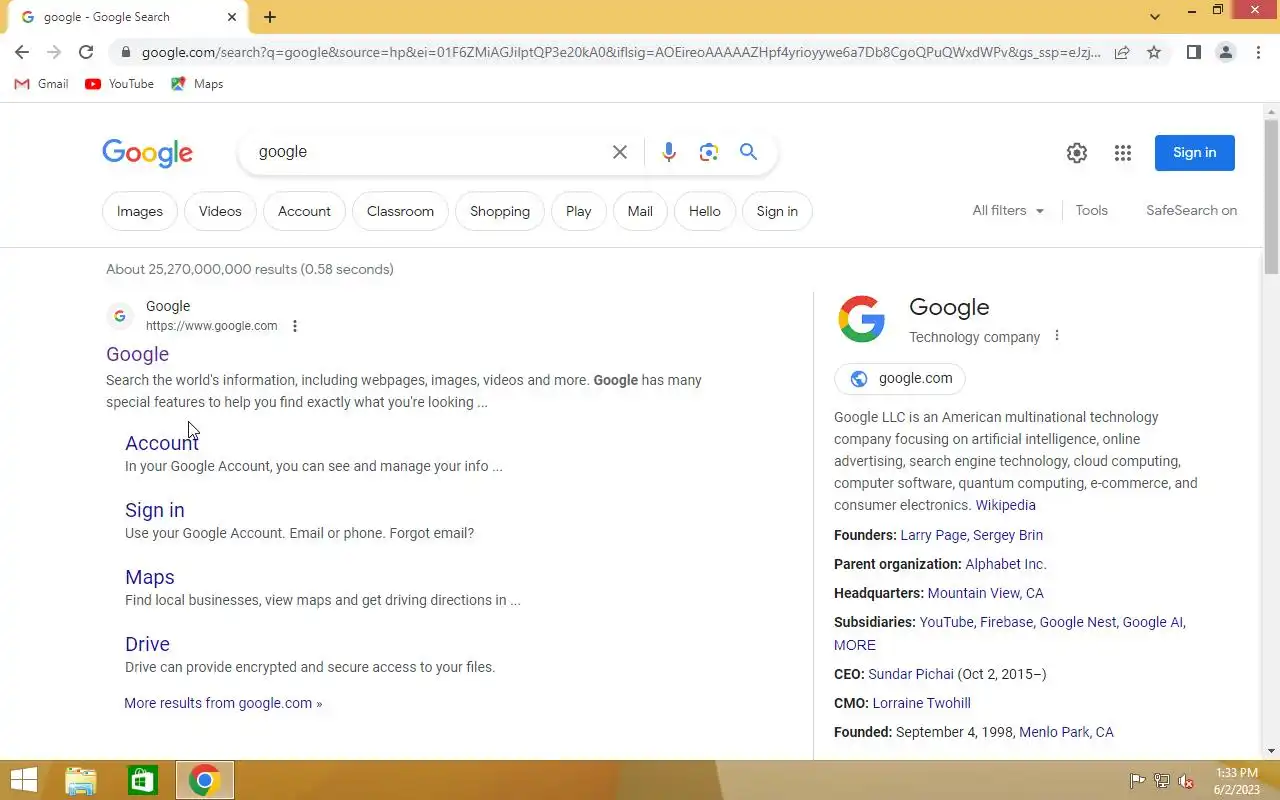Viewport: 1280px width, 800px height.
Task: Click Sergey Brin founder link
Action: coord(1008,535)
